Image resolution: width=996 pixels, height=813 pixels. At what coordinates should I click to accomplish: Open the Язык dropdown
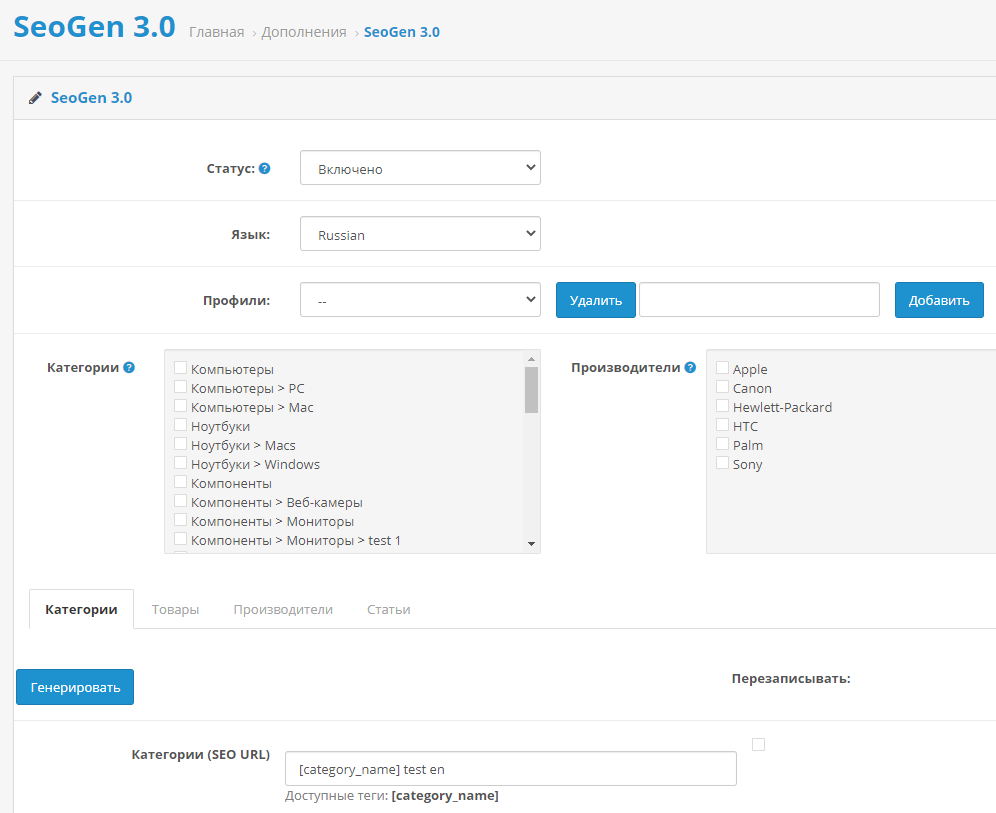[420, 233]
